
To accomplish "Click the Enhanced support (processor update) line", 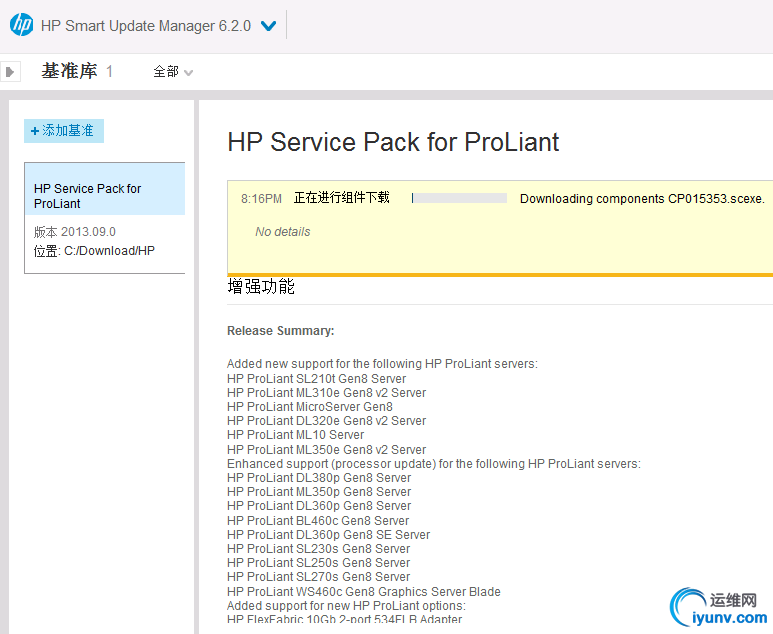I will (434, 464).
